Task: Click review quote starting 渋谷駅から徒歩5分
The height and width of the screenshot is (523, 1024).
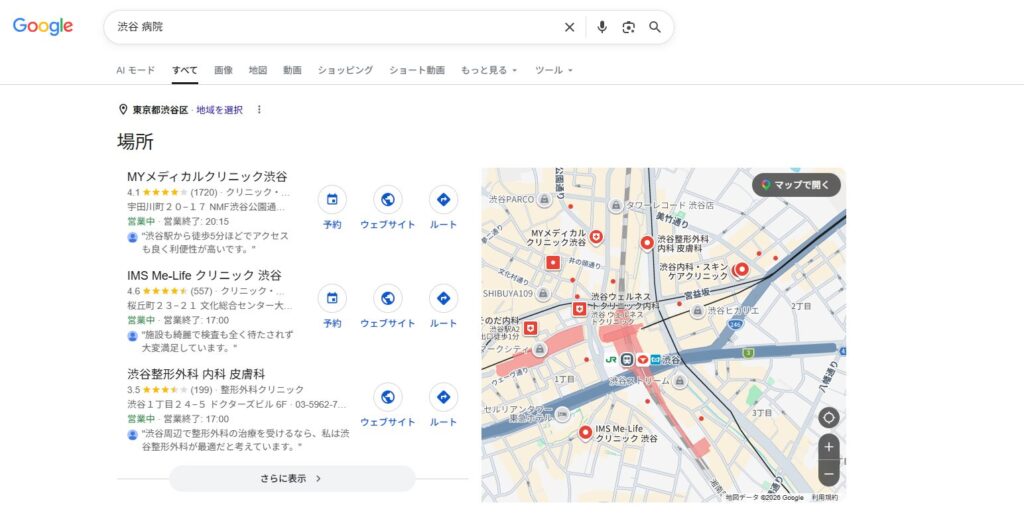Action: coord(215,242)
